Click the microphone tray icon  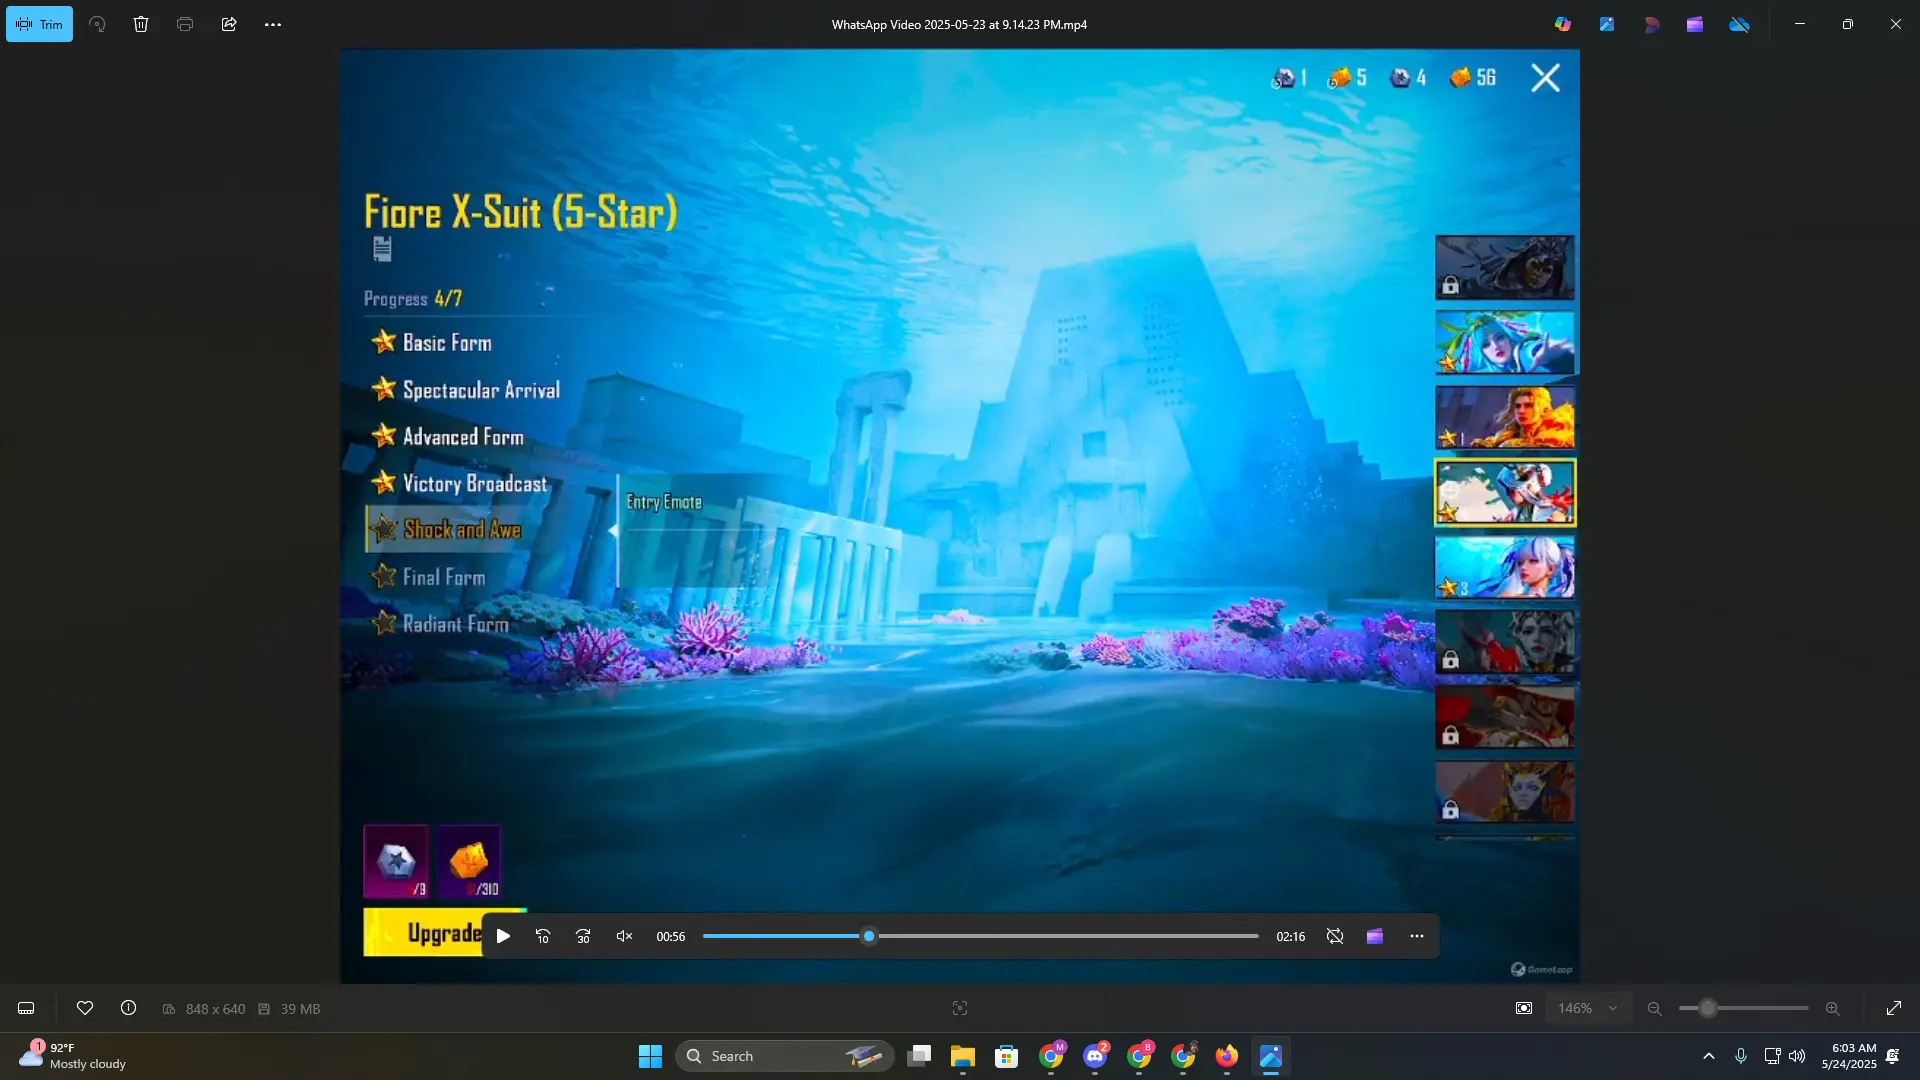pos(1741,1056)
